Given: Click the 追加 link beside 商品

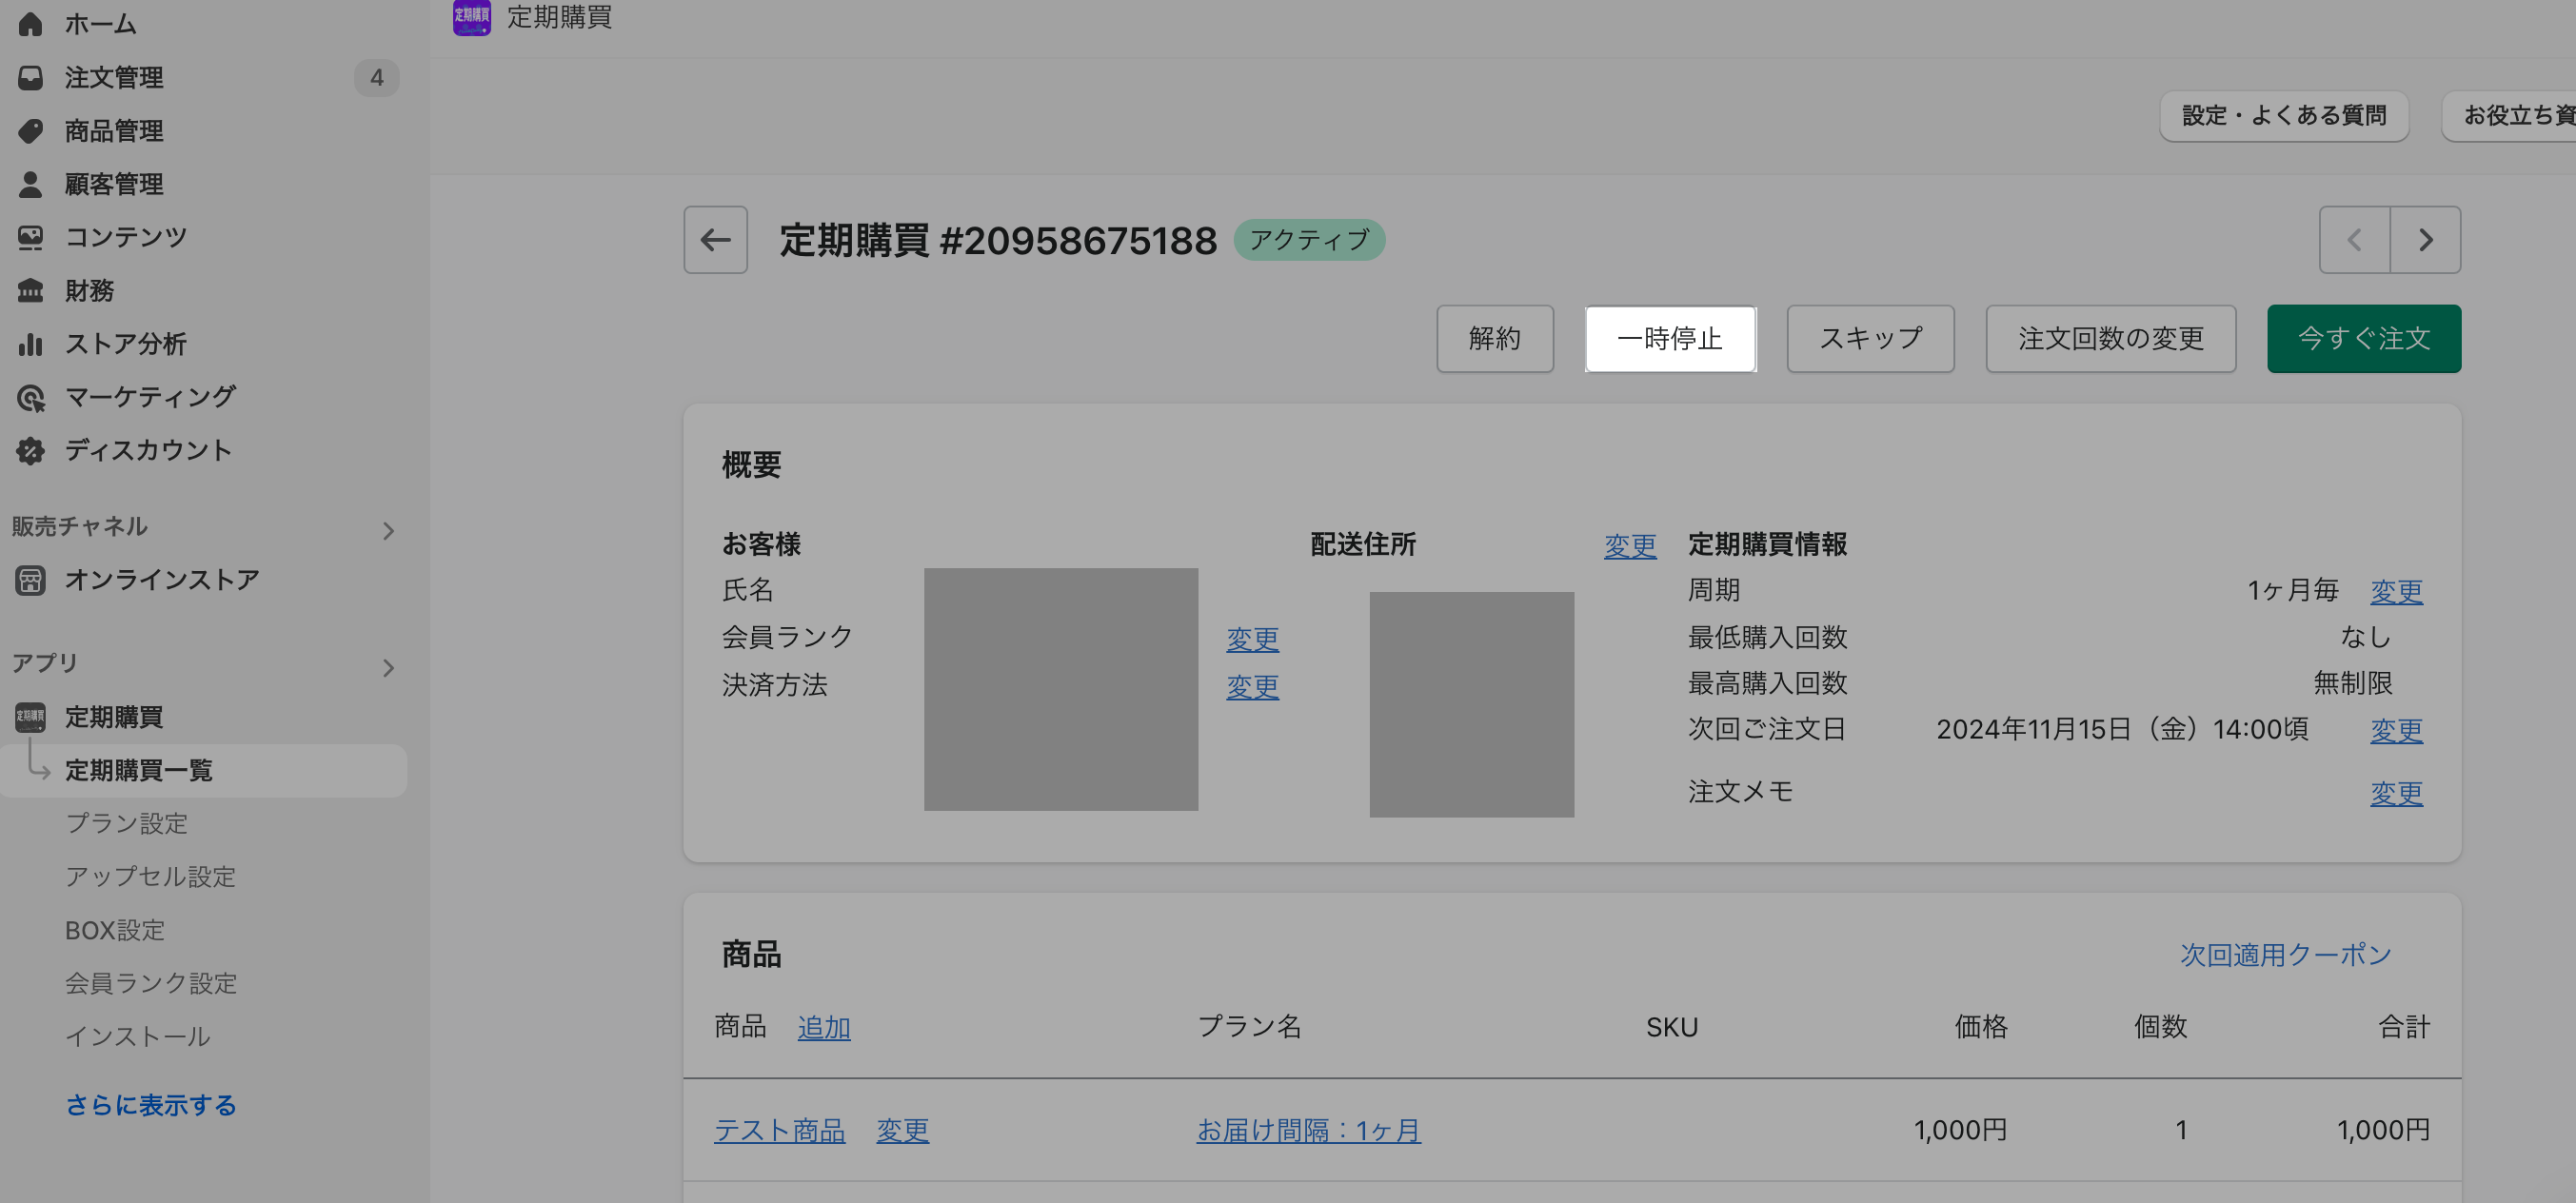Looking at the screenshot, I should click(823, 1027).
